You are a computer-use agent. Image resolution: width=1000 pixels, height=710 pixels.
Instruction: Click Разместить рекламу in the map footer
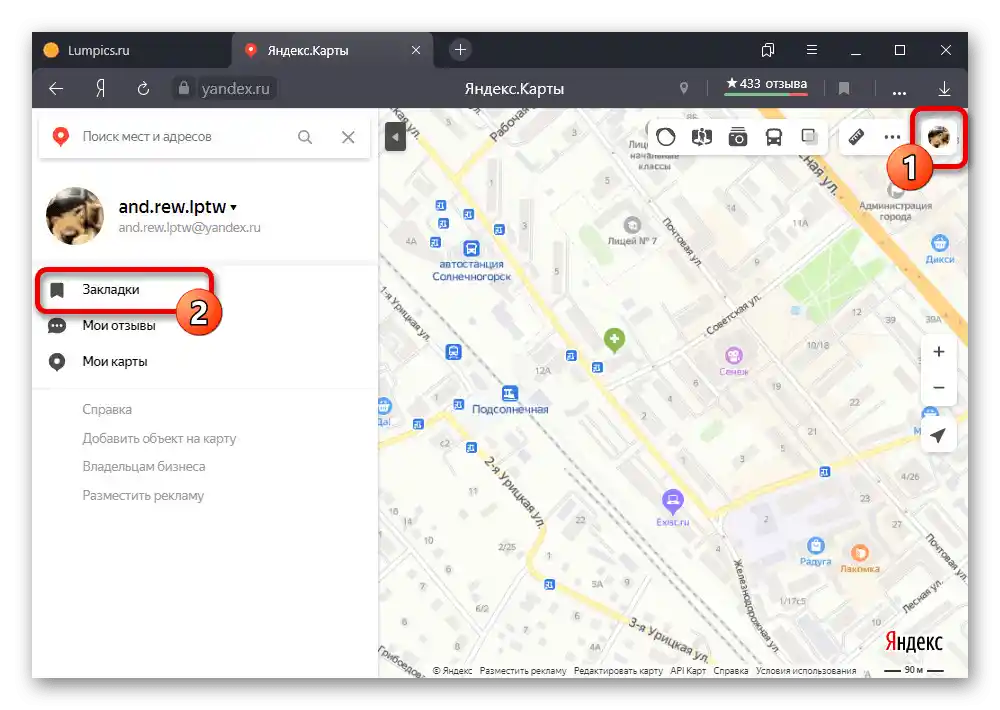523,670
